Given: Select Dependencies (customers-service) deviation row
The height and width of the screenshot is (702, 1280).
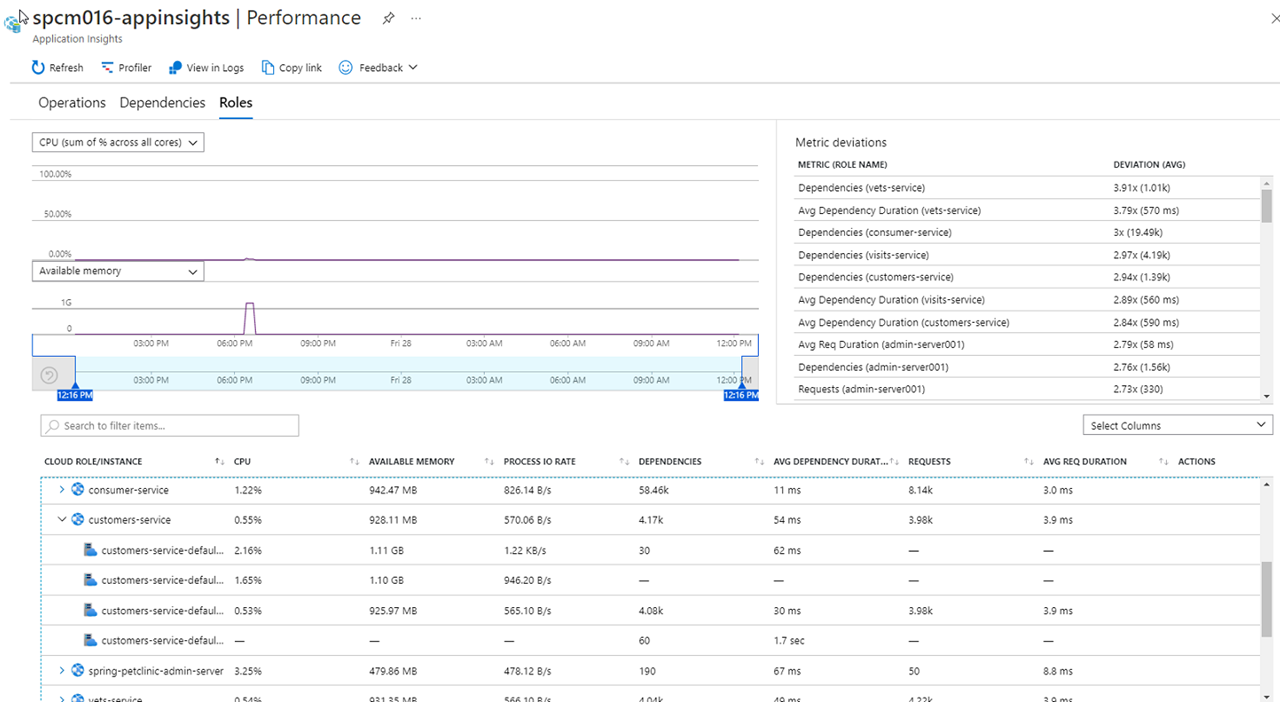Looking at the screenshot, I should [x=1028, y=277].
